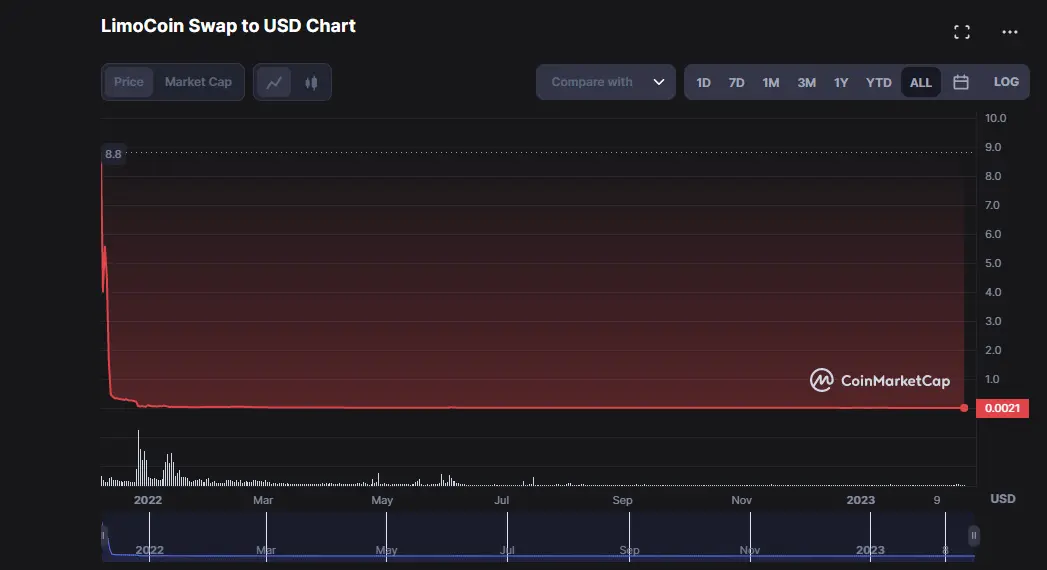Click the May label on the time axis
Viewport: 1047px width, 570px height.
[382, 500]
